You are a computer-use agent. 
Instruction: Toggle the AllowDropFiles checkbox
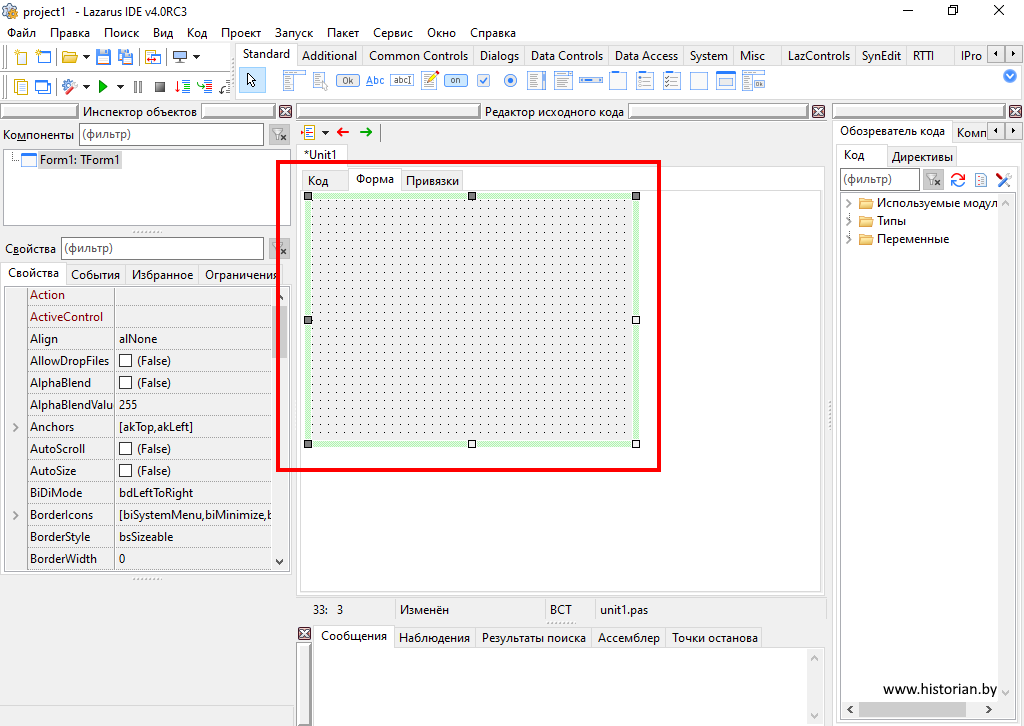(126, 361)
